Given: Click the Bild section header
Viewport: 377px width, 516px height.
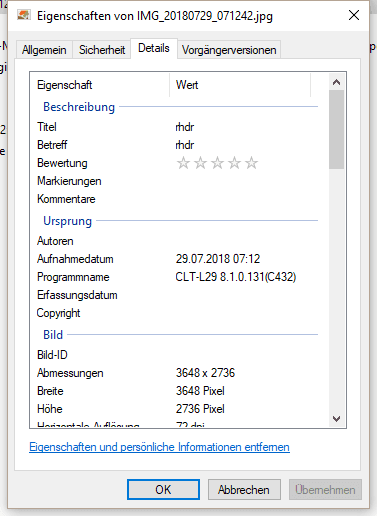Looking at the screenshot, I should [53, 335].
